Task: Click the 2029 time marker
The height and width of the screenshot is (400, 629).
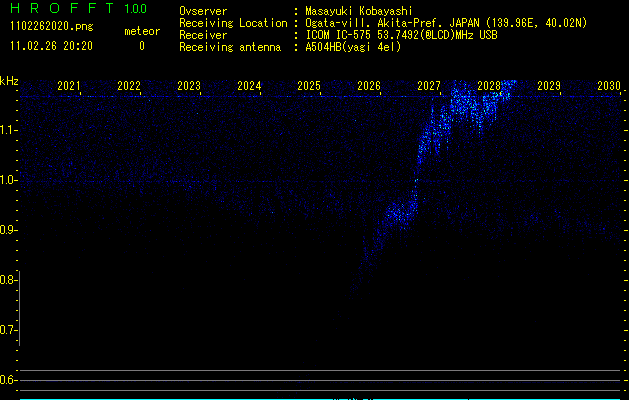Action: [549, 86]
